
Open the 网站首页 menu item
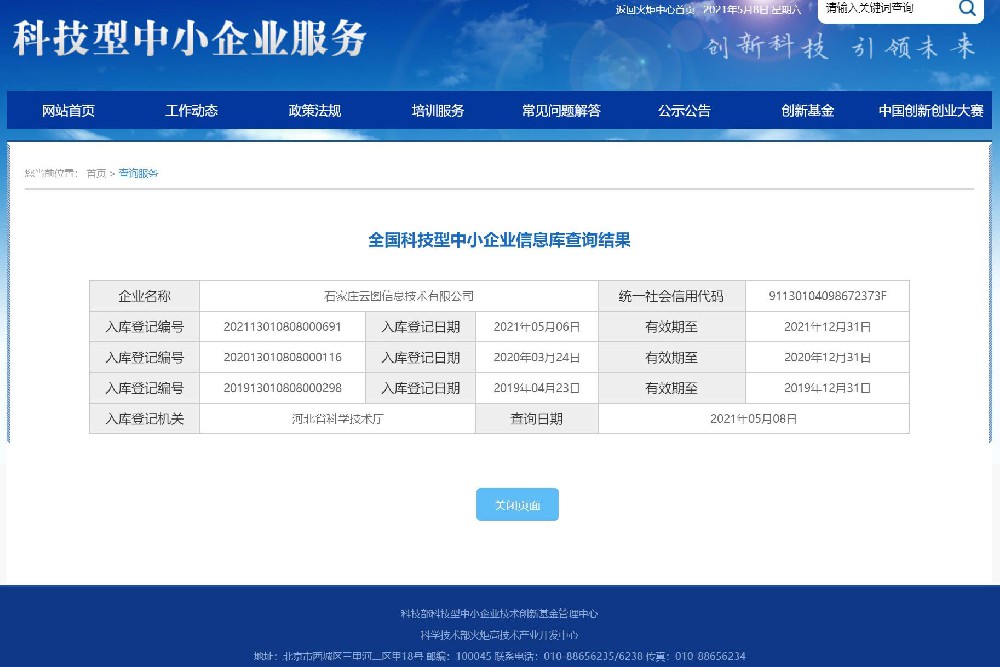68,111
